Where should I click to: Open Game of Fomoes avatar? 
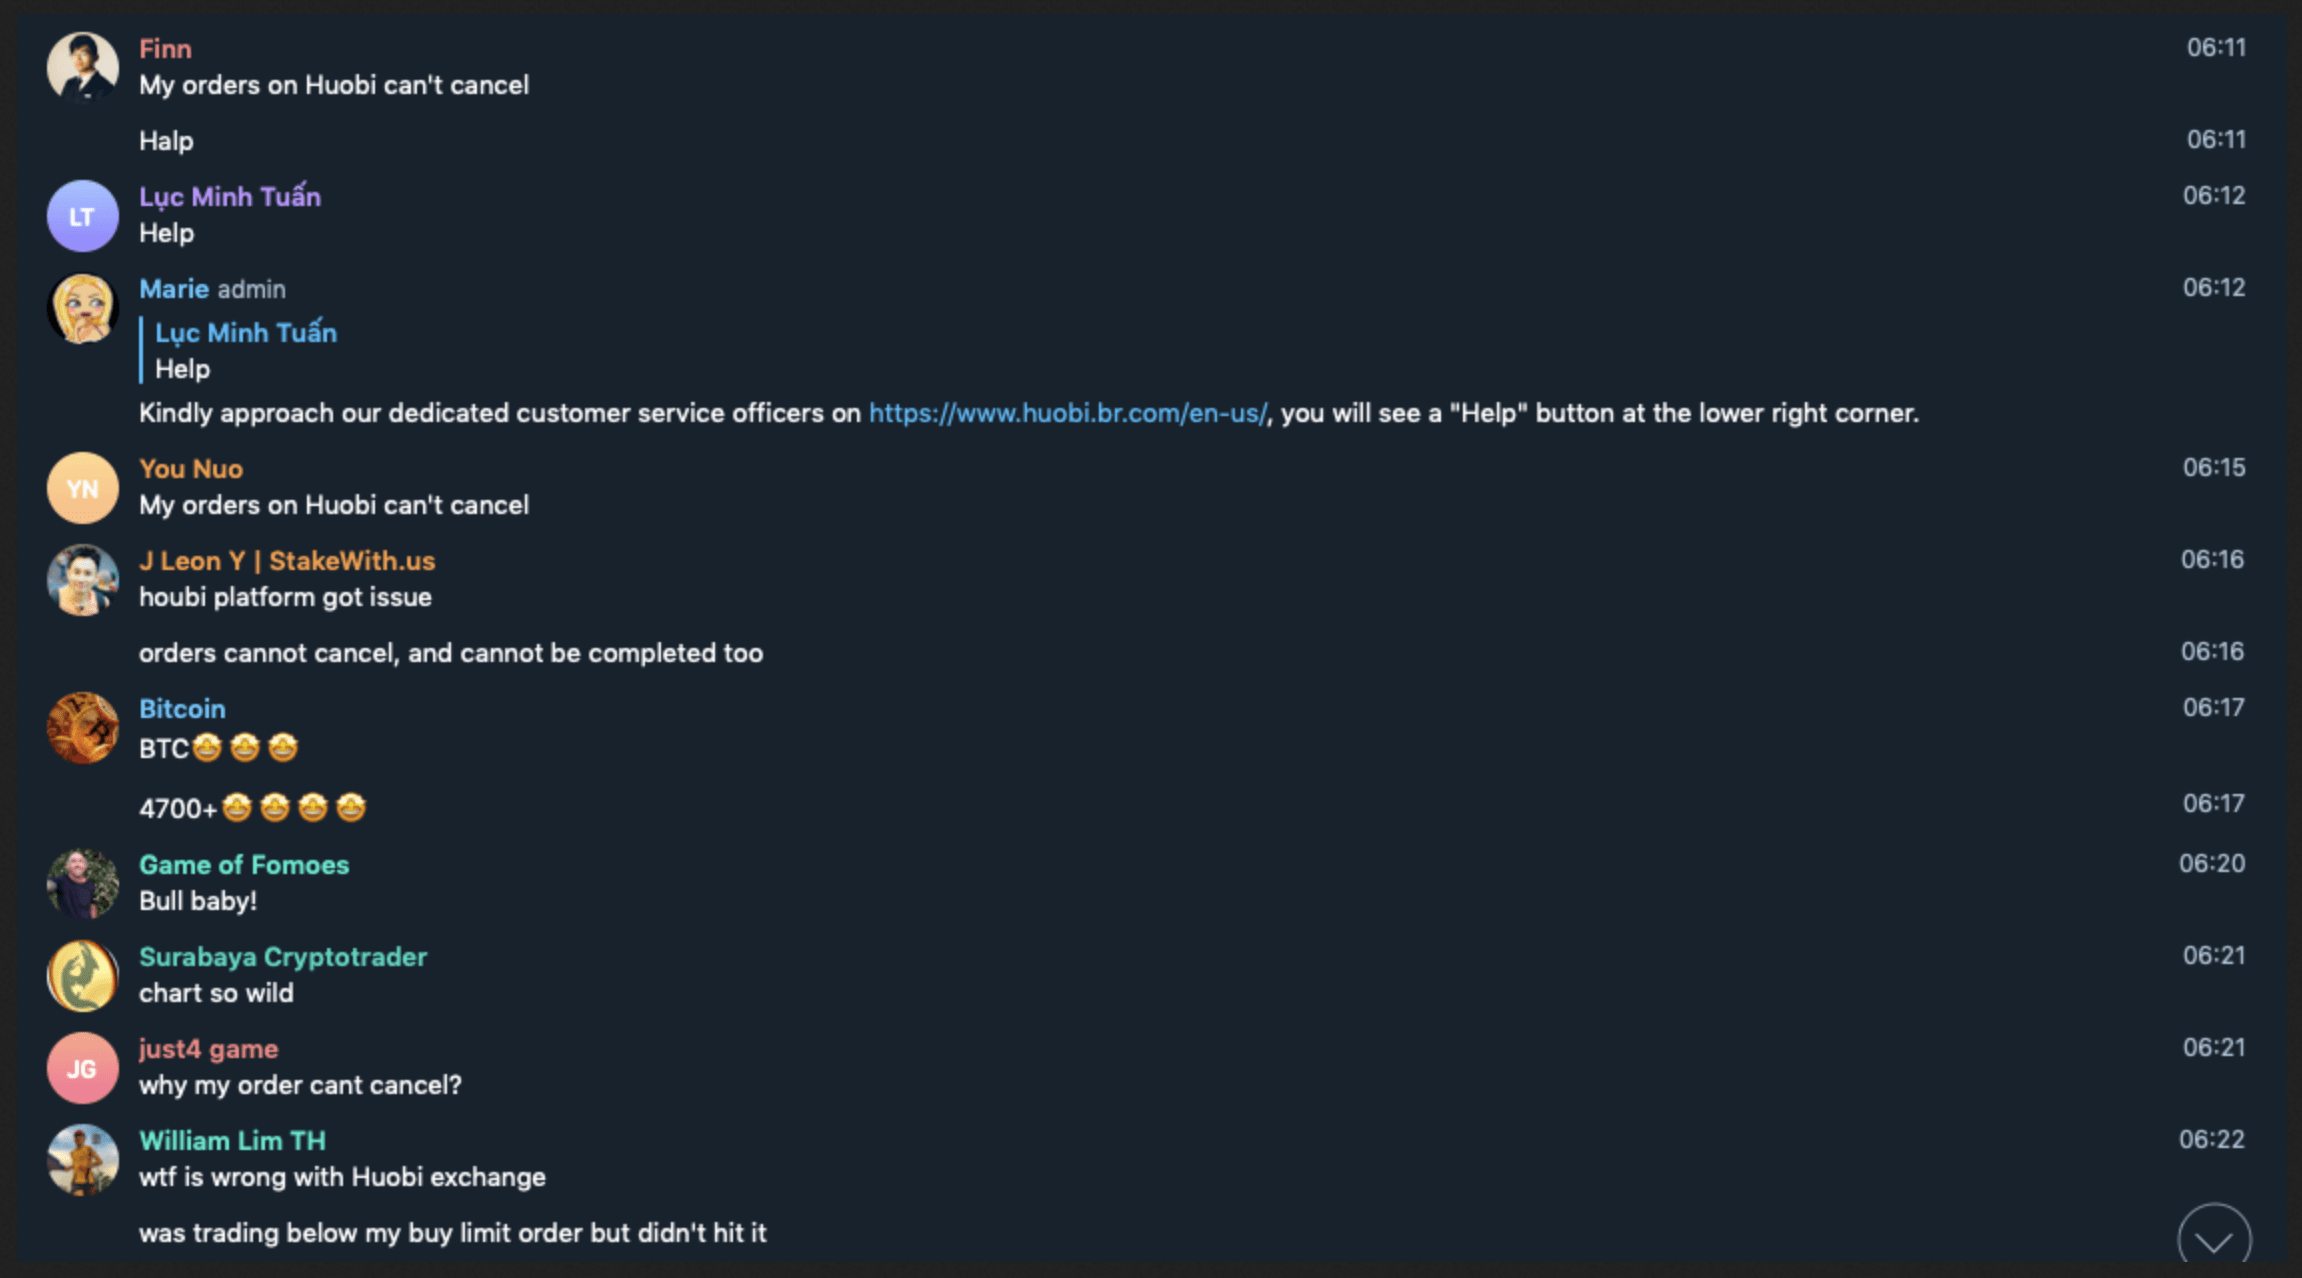[x=82, y=884]
